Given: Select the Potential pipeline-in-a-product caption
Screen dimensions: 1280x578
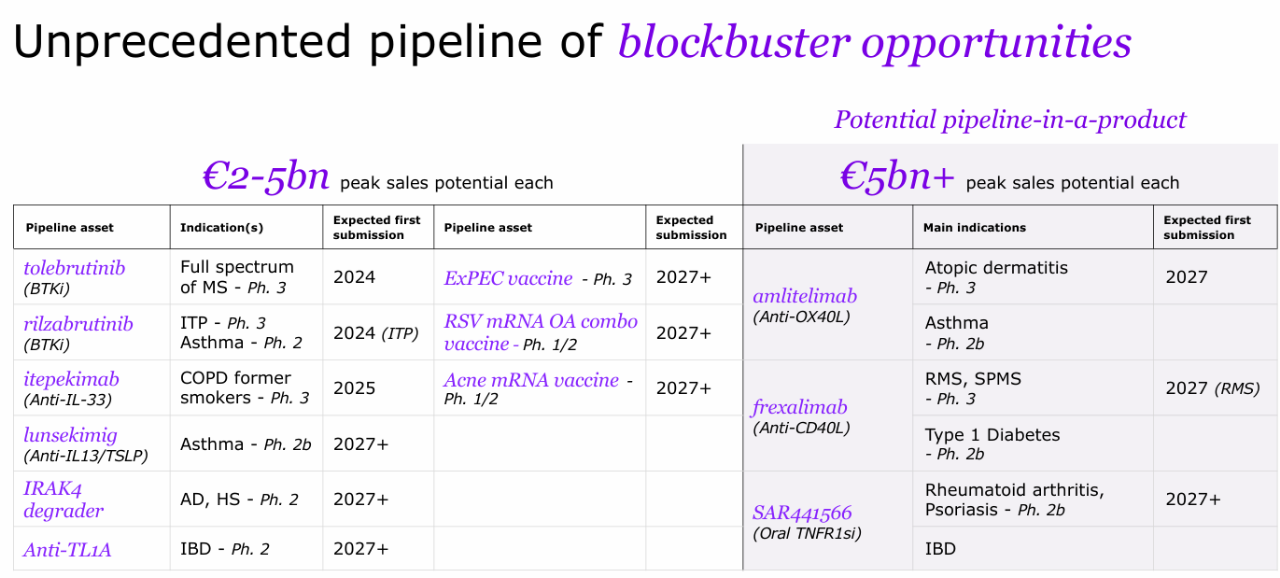Looking at the screenshot, I should click(x=1010, y=120).
